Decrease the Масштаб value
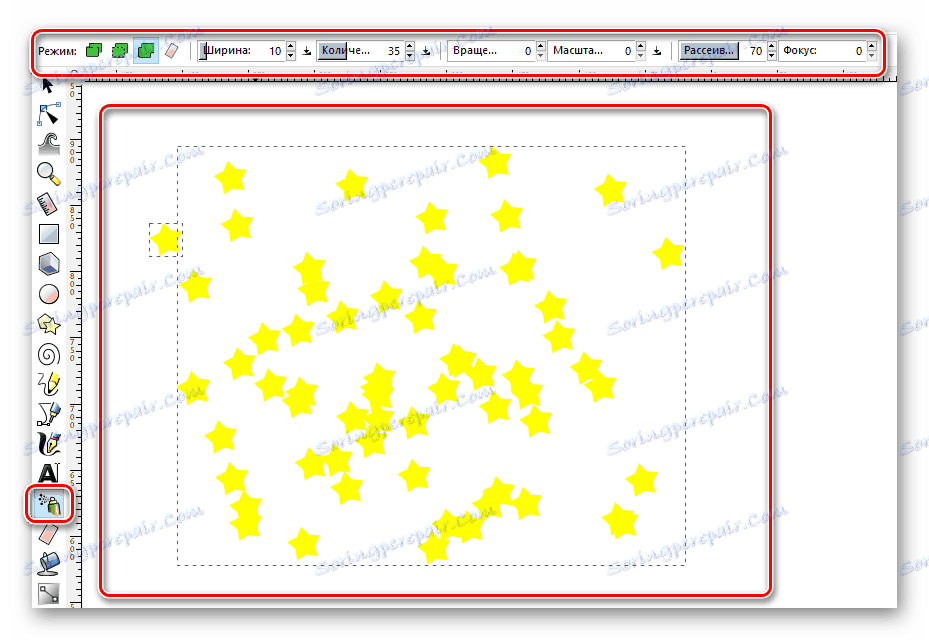Image resolution: width=929 pixels, height=640 pixels. click(640, 56)
